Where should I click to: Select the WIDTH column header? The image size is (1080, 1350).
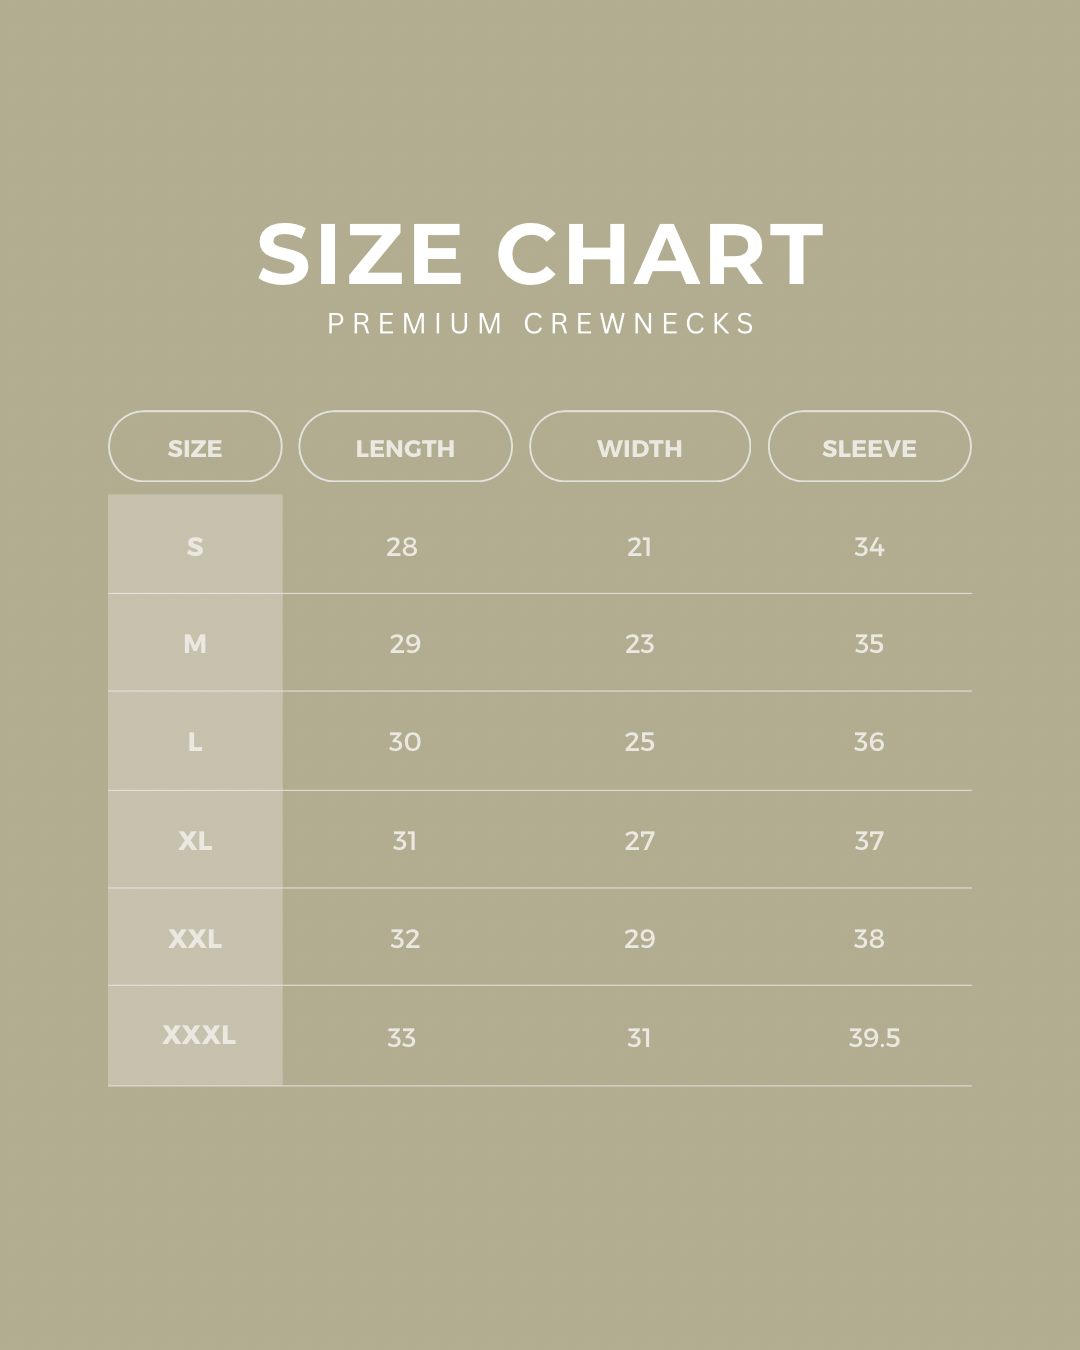click(639, 447)
